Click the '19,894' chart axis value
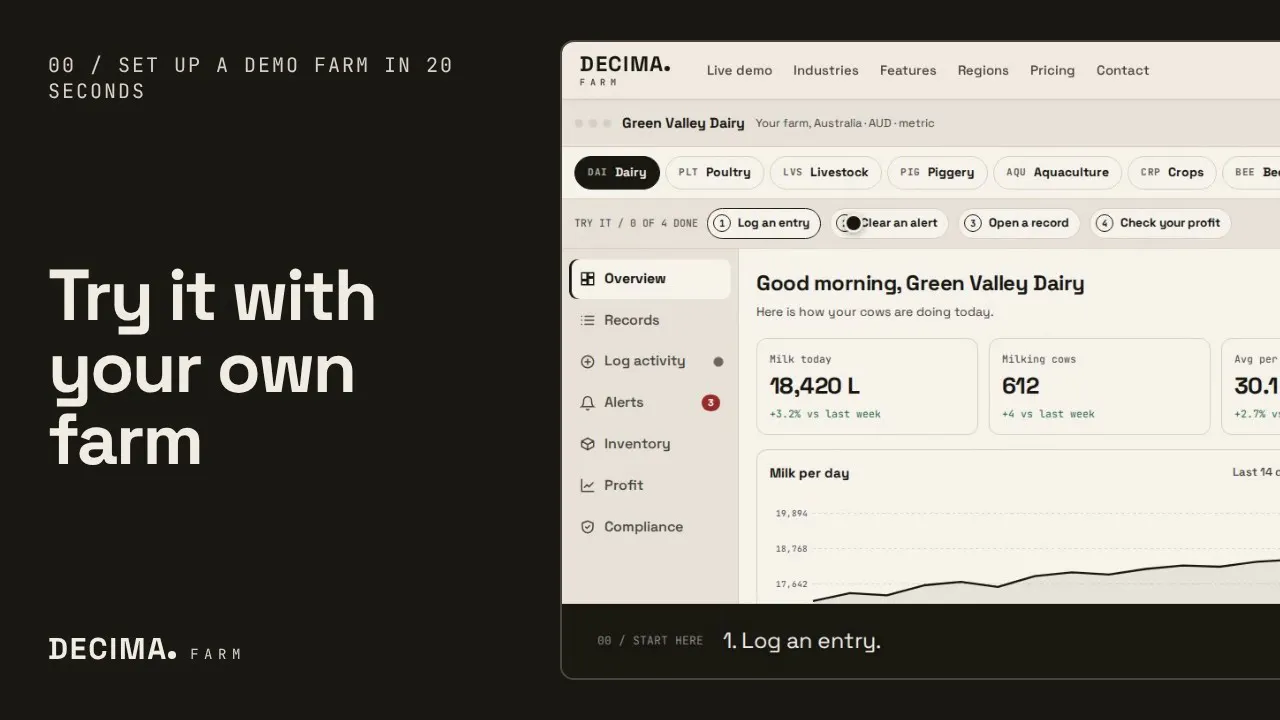Screen dimensions: 1280x720 click(791, 513)
